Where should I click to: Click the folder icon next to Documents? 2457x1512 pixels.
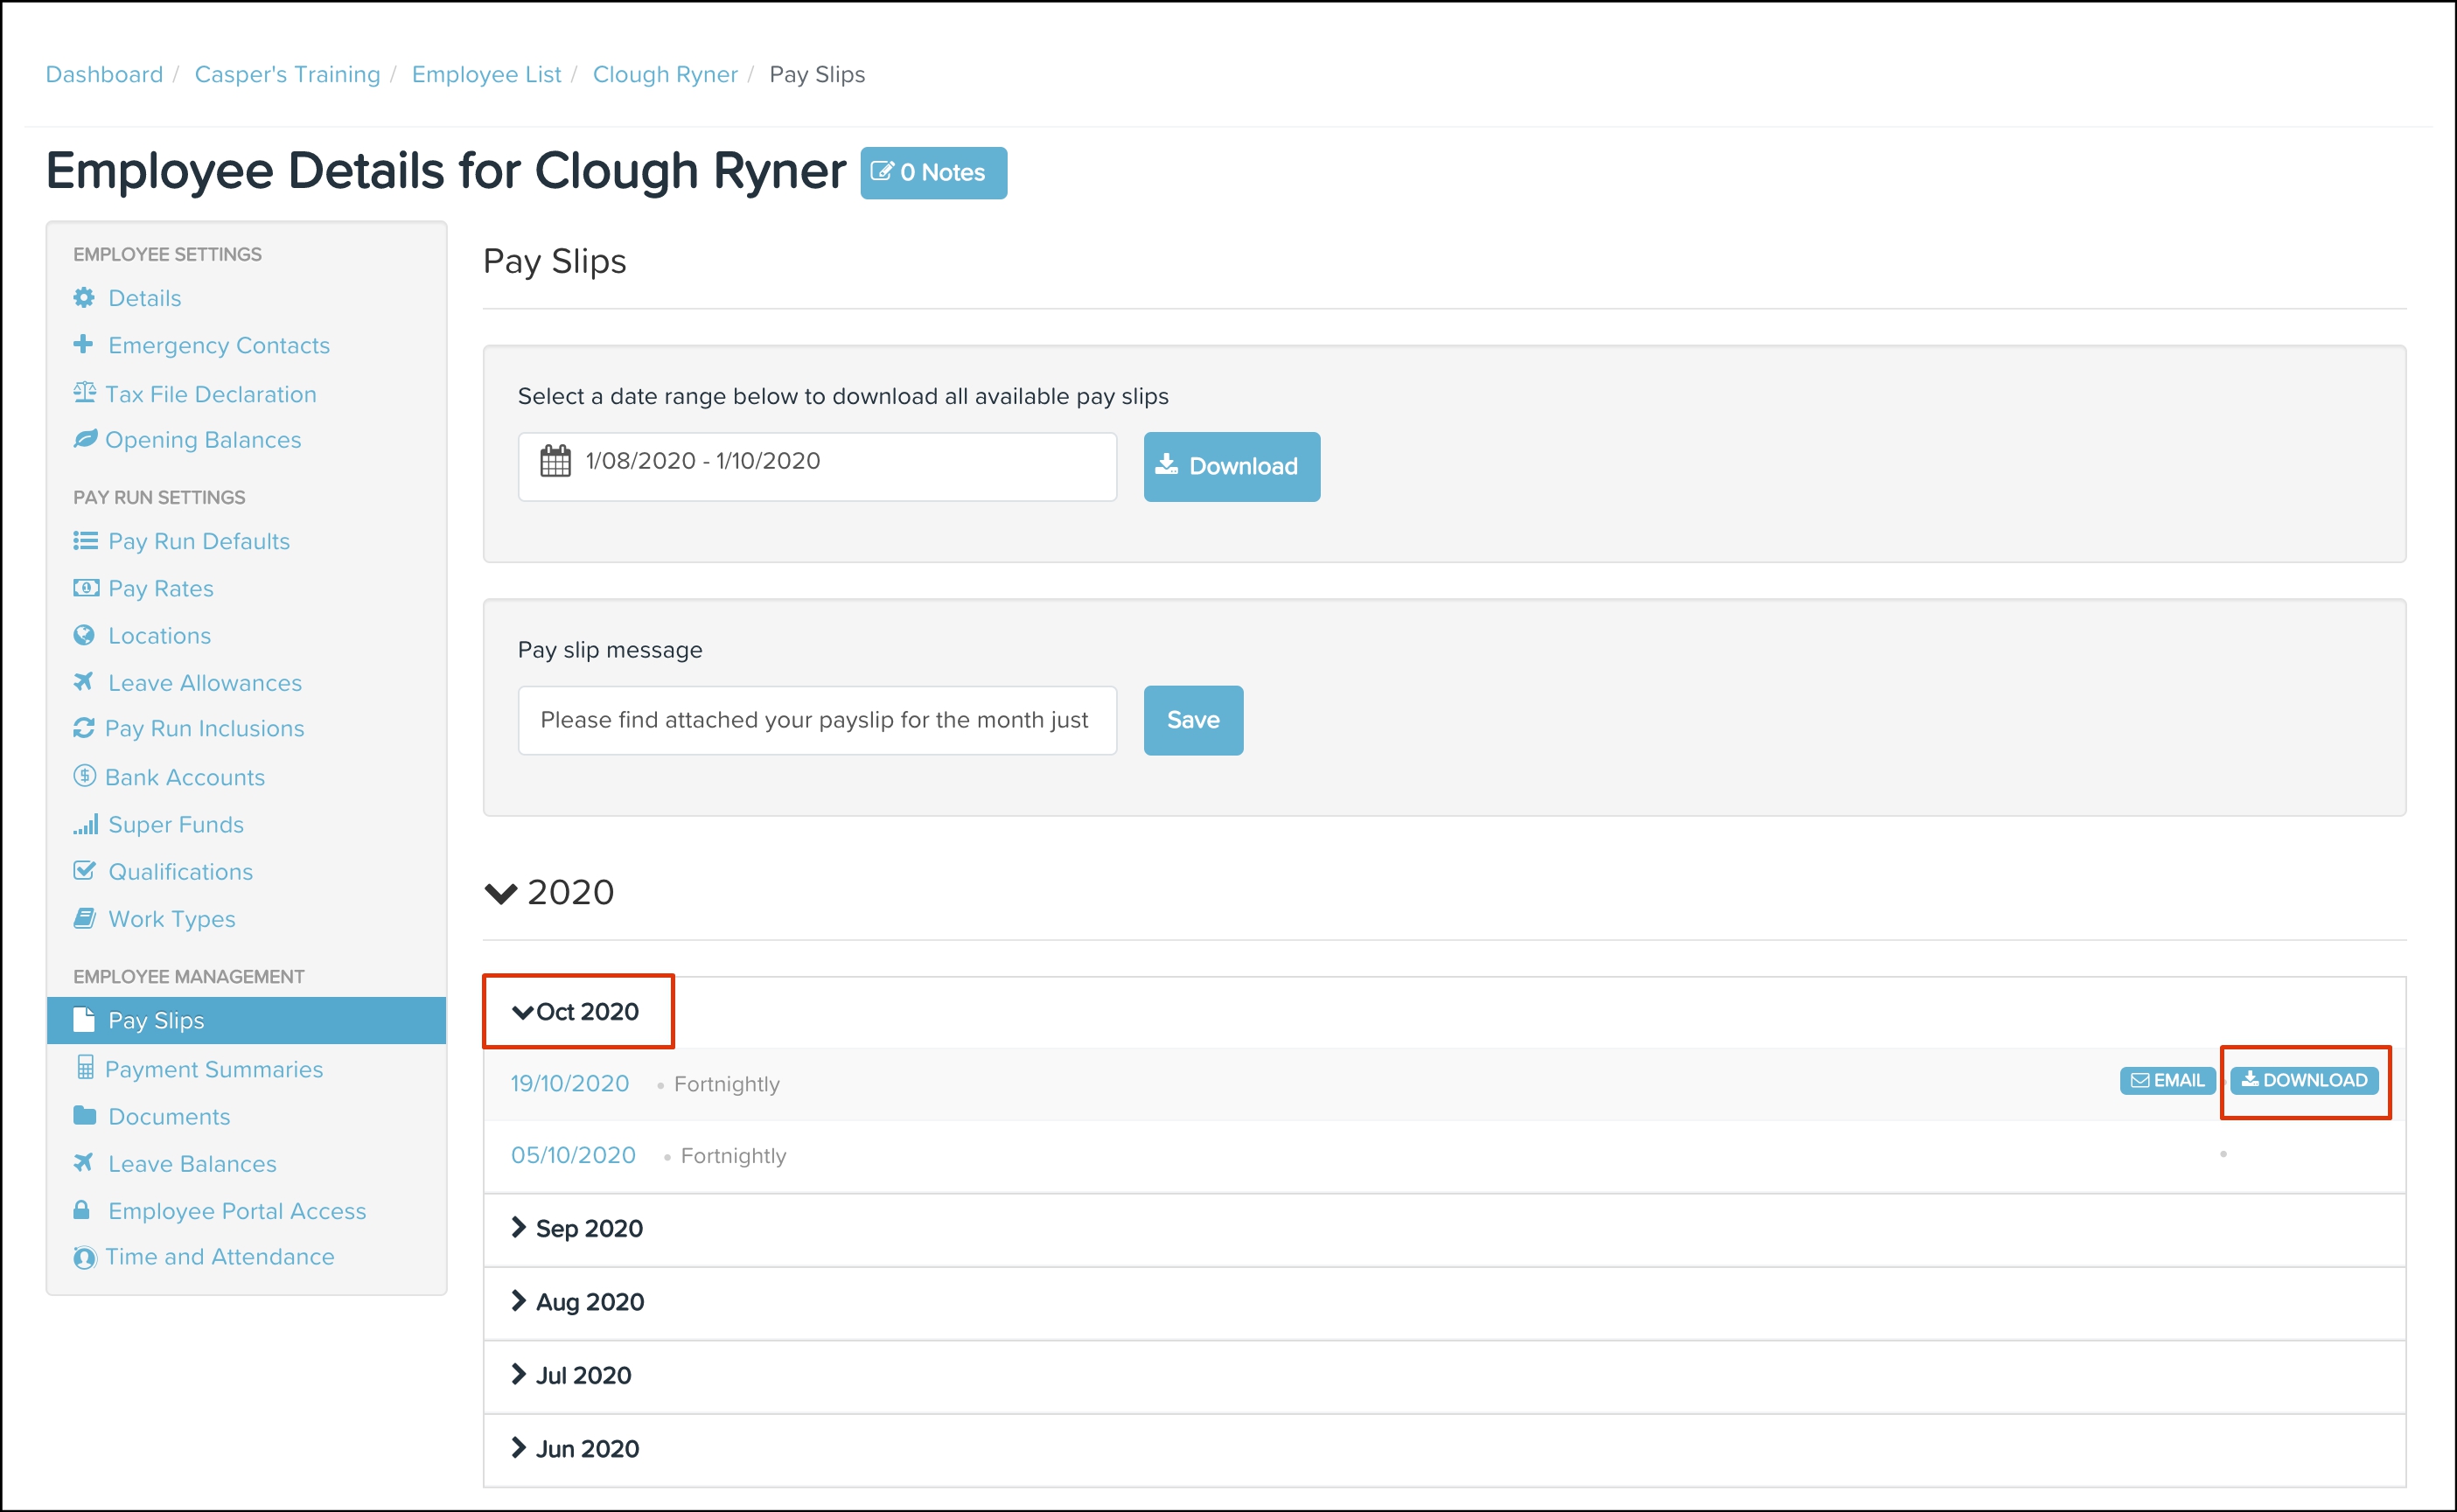pyautogui.click(x=84, y=1116)
